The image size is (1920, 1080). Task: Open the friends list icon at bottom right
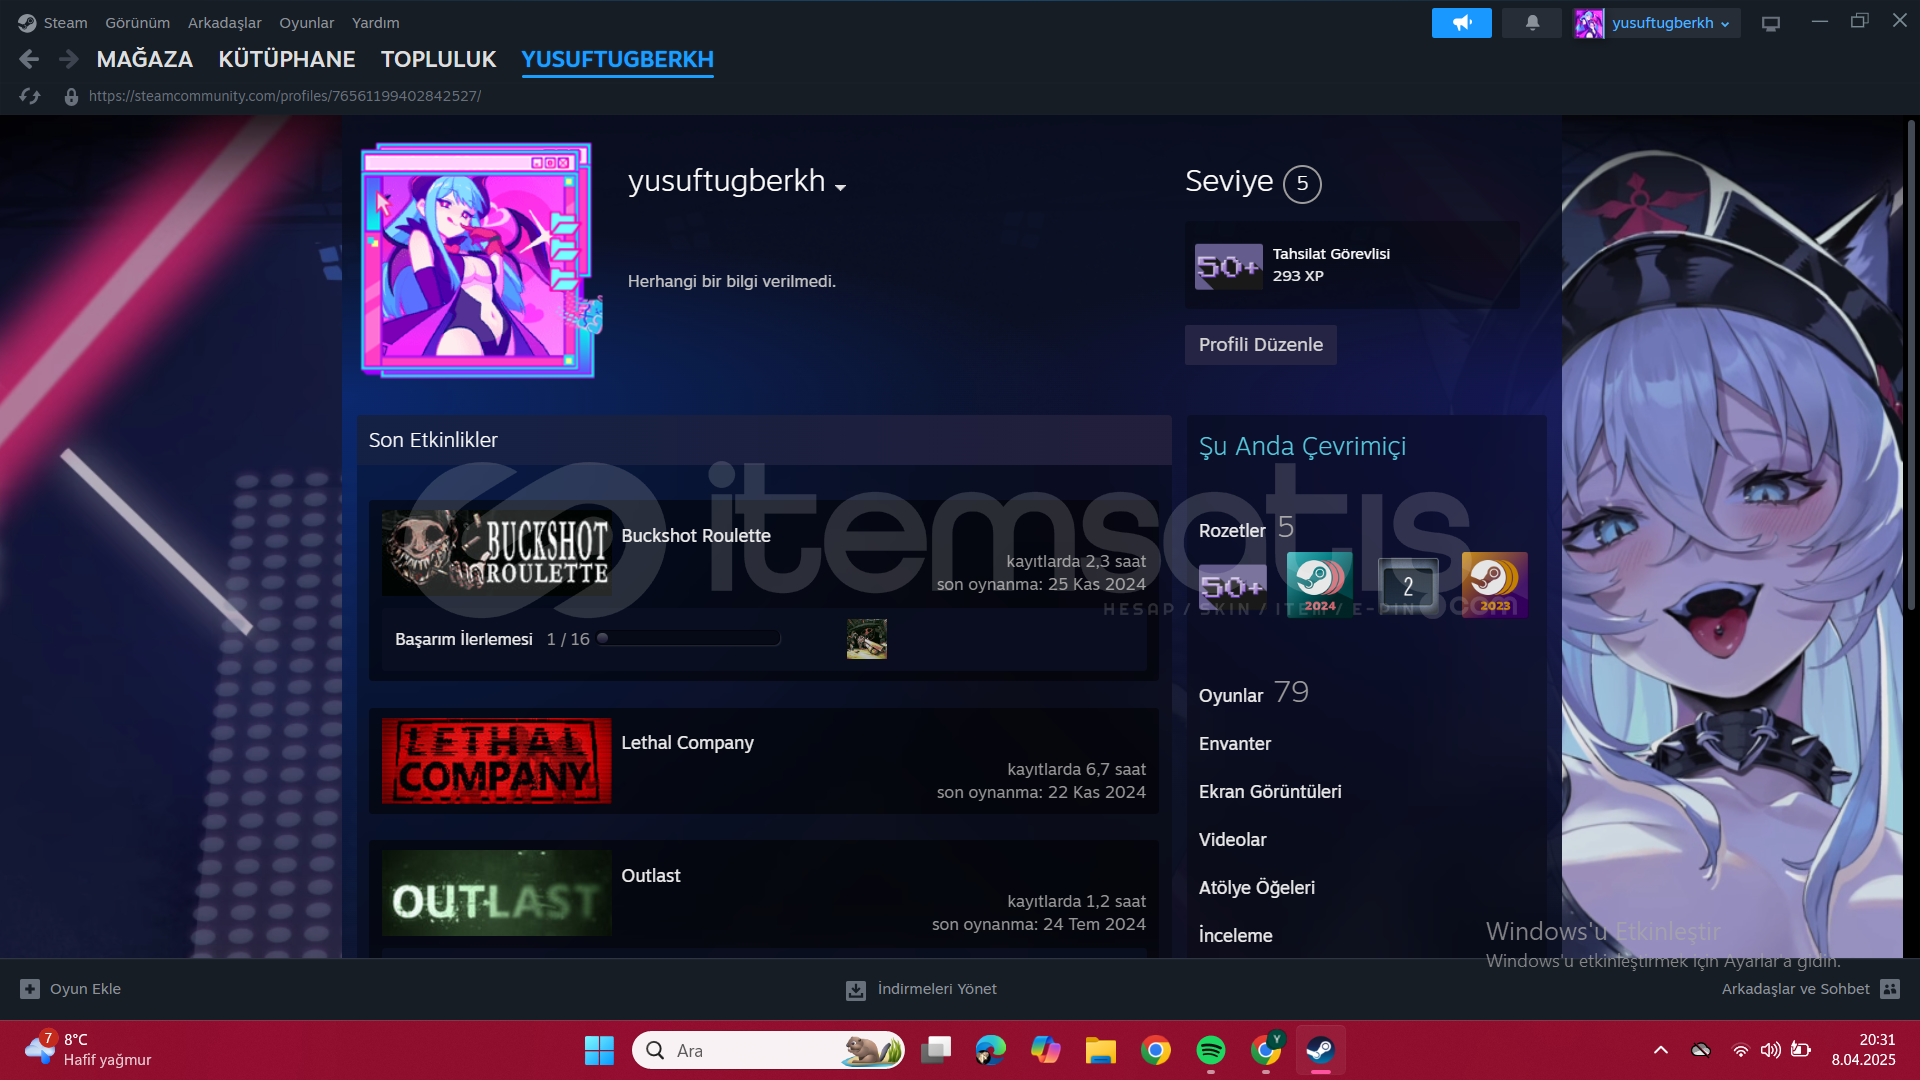coord(1889,989)
